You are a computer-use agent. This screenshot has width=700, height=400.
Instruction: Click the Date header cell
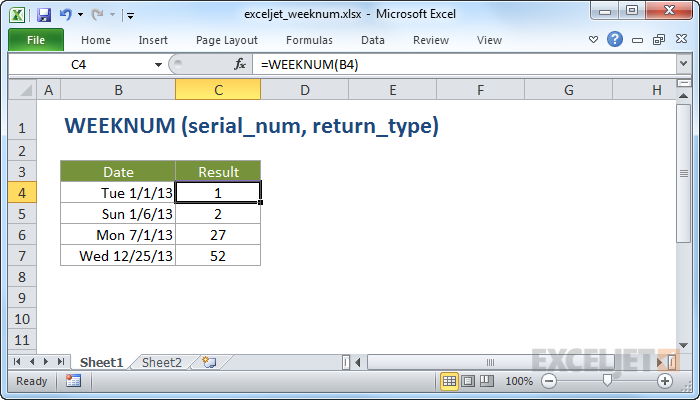pos(118,172)
